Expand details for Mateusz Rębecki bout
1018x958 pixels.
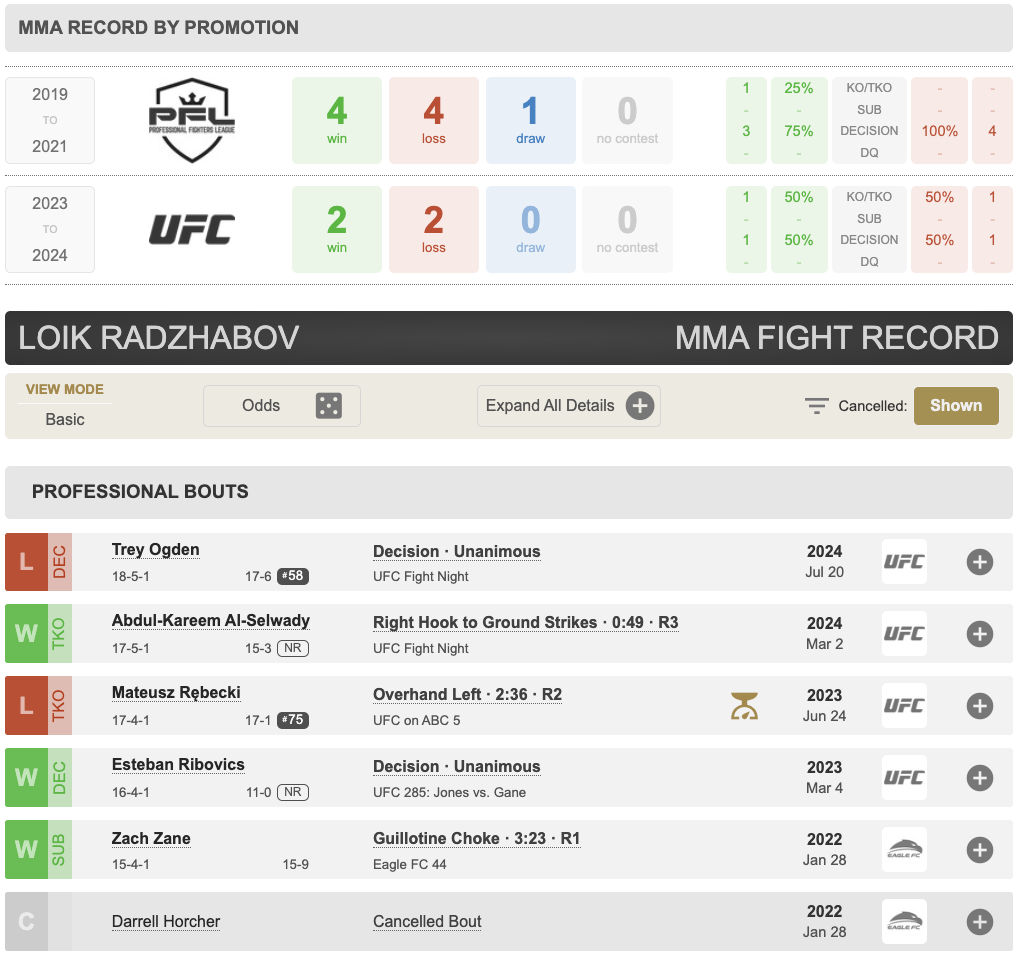tap(979, 706)
